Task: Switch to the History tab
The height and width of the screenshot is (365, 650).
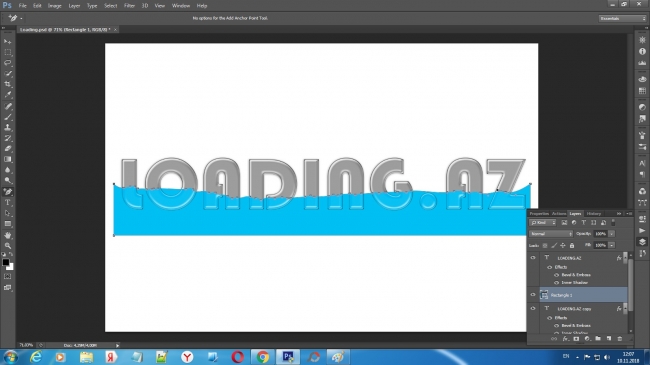Action: 594,214
